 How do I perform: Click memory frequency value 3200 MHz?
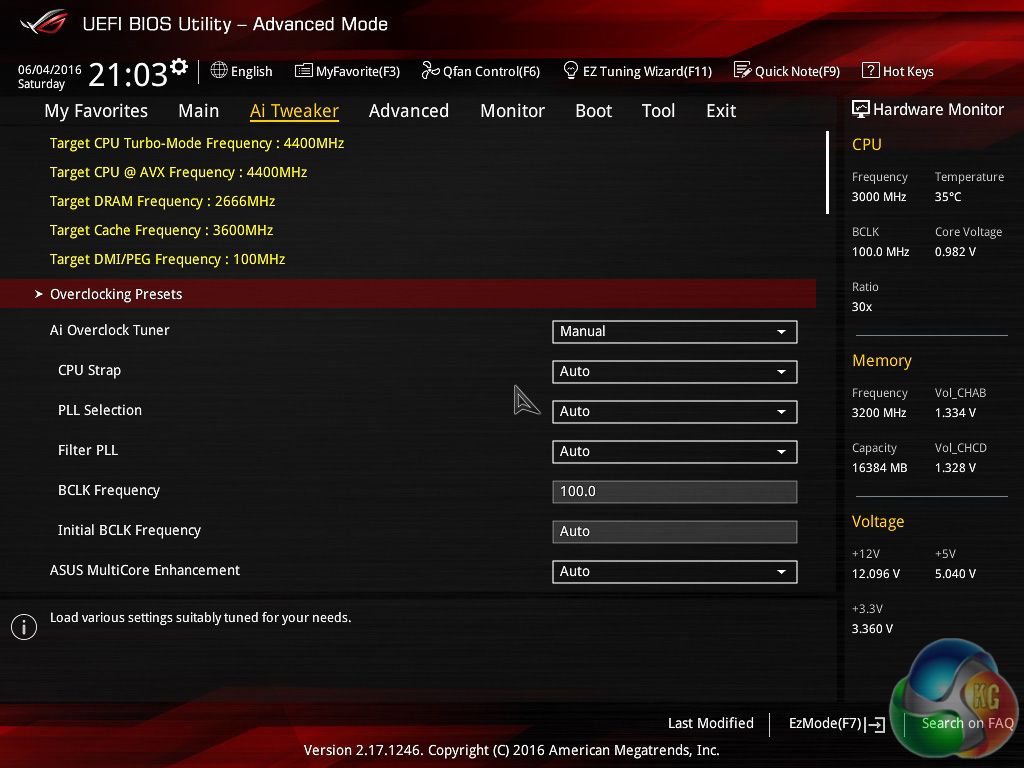click(x=879, y=413)
